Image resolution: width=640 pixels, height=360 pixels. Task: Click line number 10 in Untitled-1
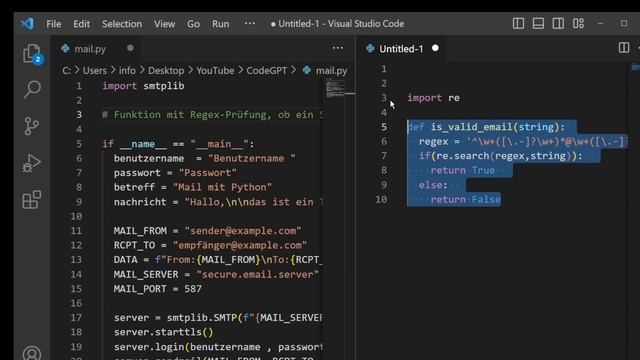[x=381, y=199]
